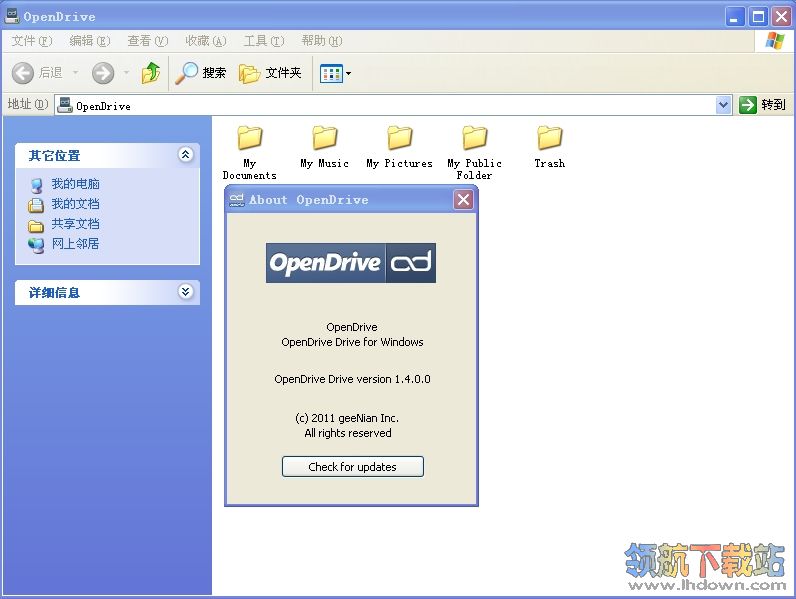Open Network Places (网上邻居) link
Viewport: 796px width, 599px height.
click(75, 244)
